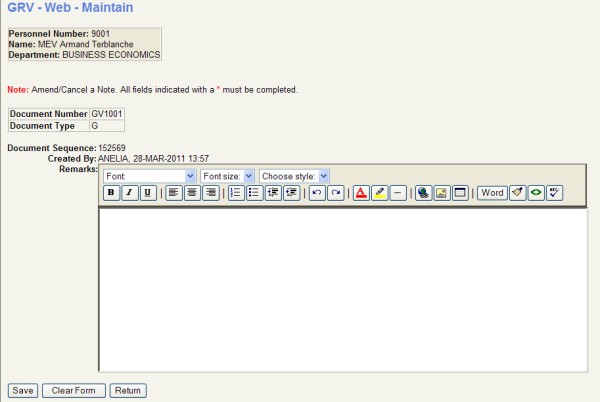Screen dimensions: 600x402
Task: Decrease the text indent
Action: [273, 193]
